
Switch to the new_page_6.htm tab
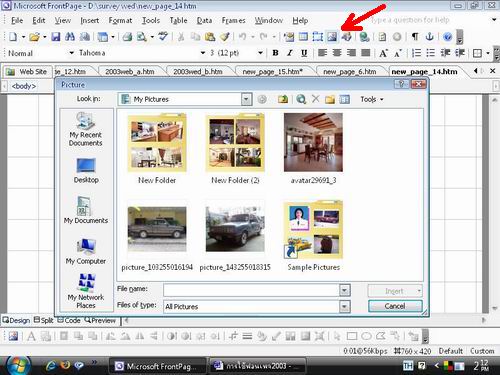pos(350,72)
